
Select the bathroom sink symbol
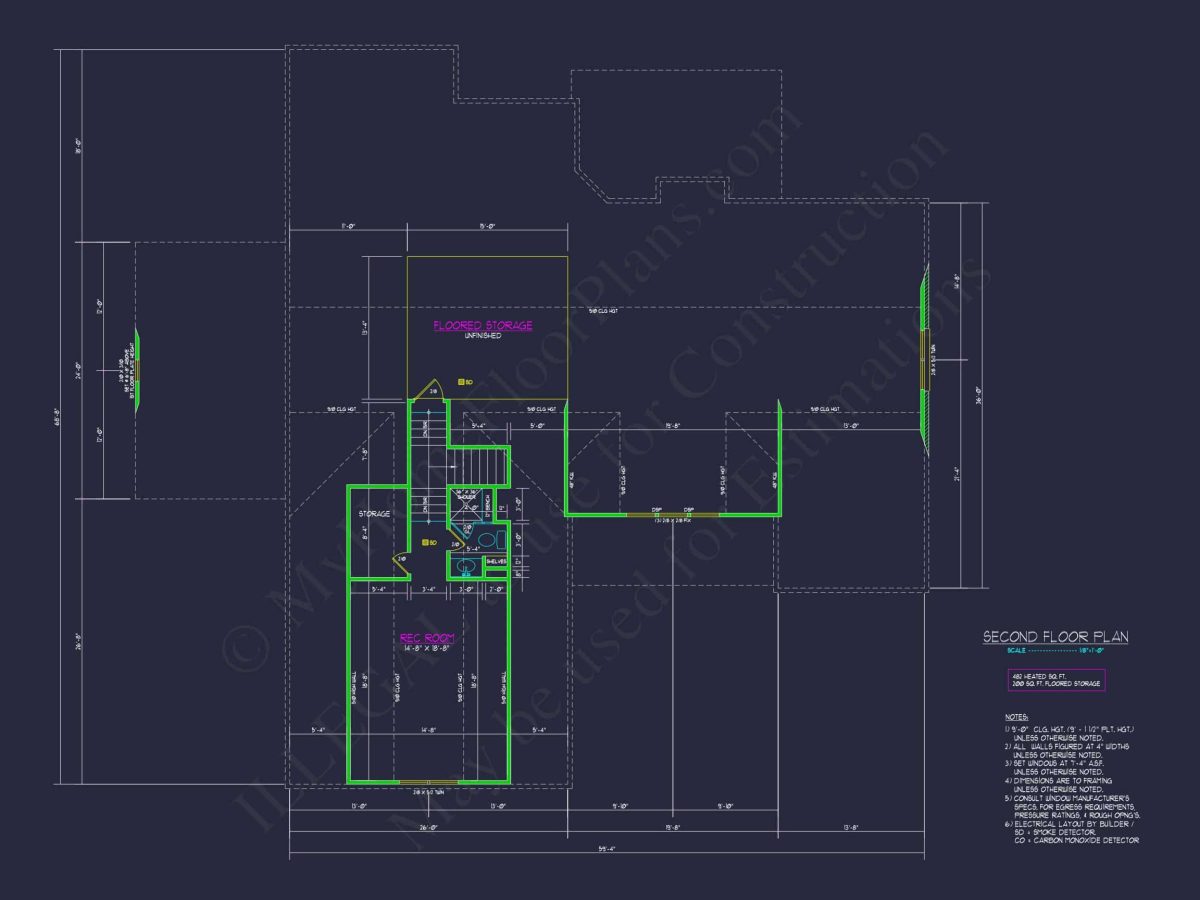click(x=465, y=567)
